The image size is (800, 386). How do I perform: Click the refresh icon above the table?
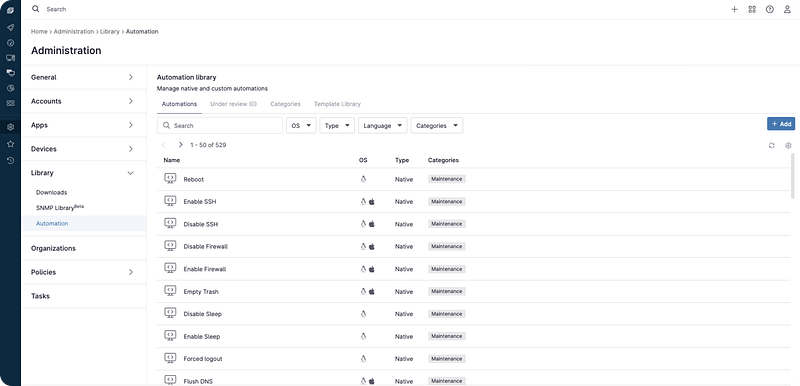tap(771, 145)
